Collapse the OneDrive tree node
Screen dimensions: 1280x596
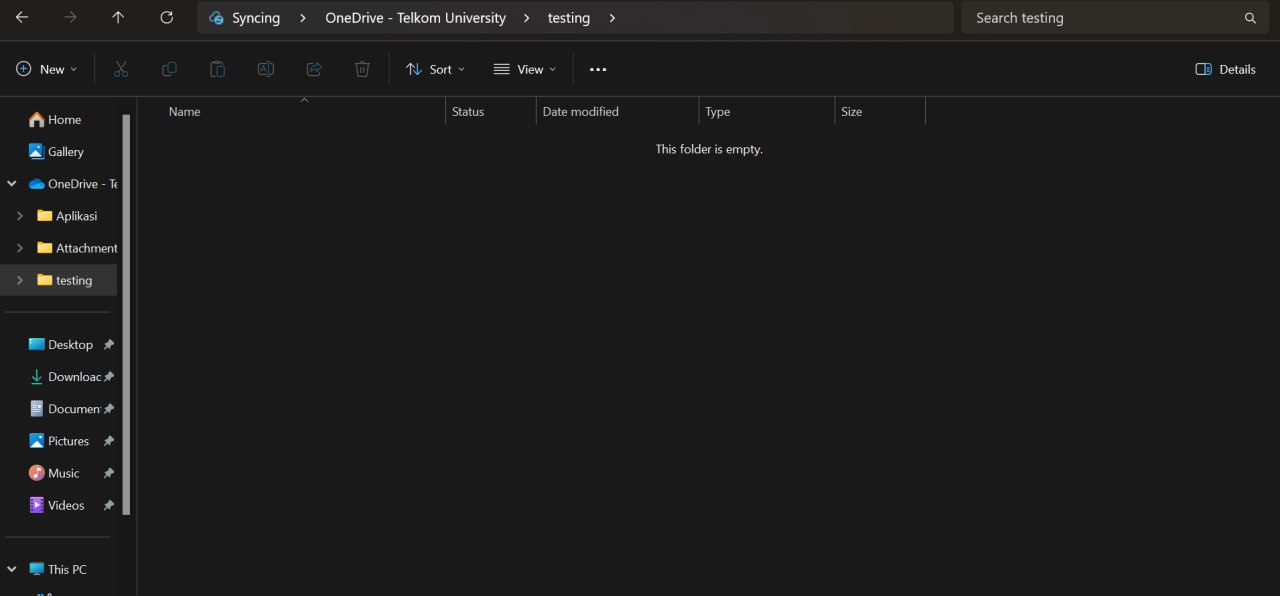click(12, 183)
